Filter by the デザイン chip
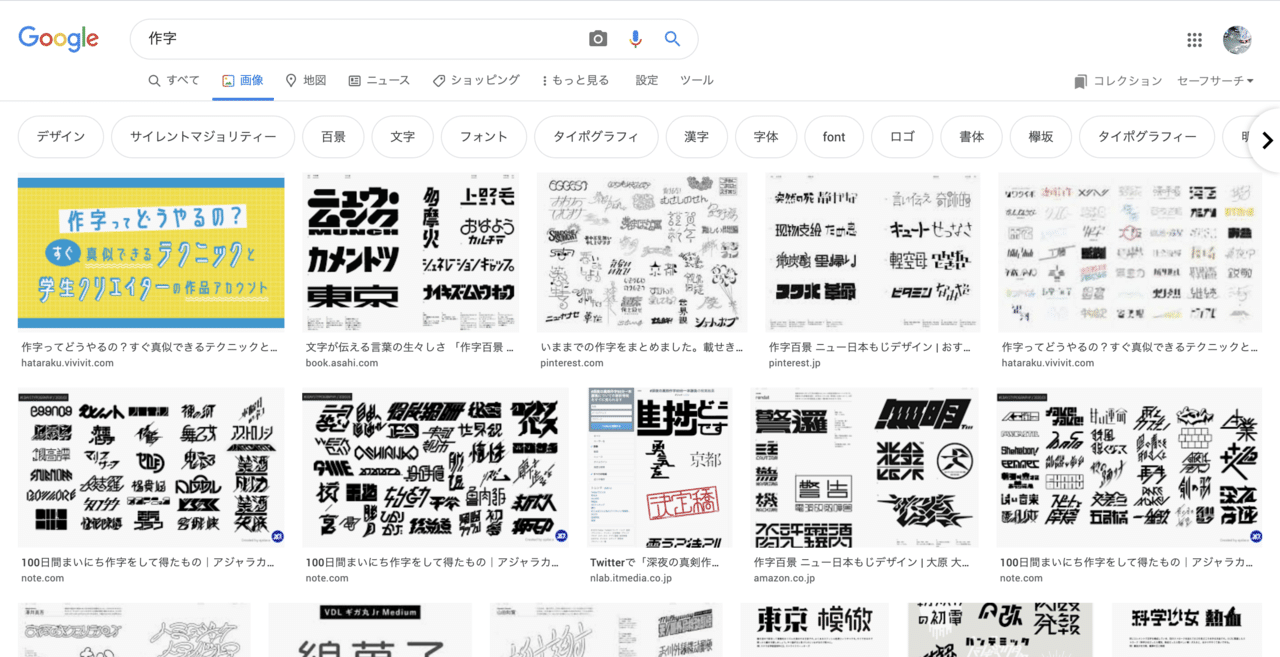Image resolution: width=1280 pixels, height=657 pixels. [x=61, y=137]
